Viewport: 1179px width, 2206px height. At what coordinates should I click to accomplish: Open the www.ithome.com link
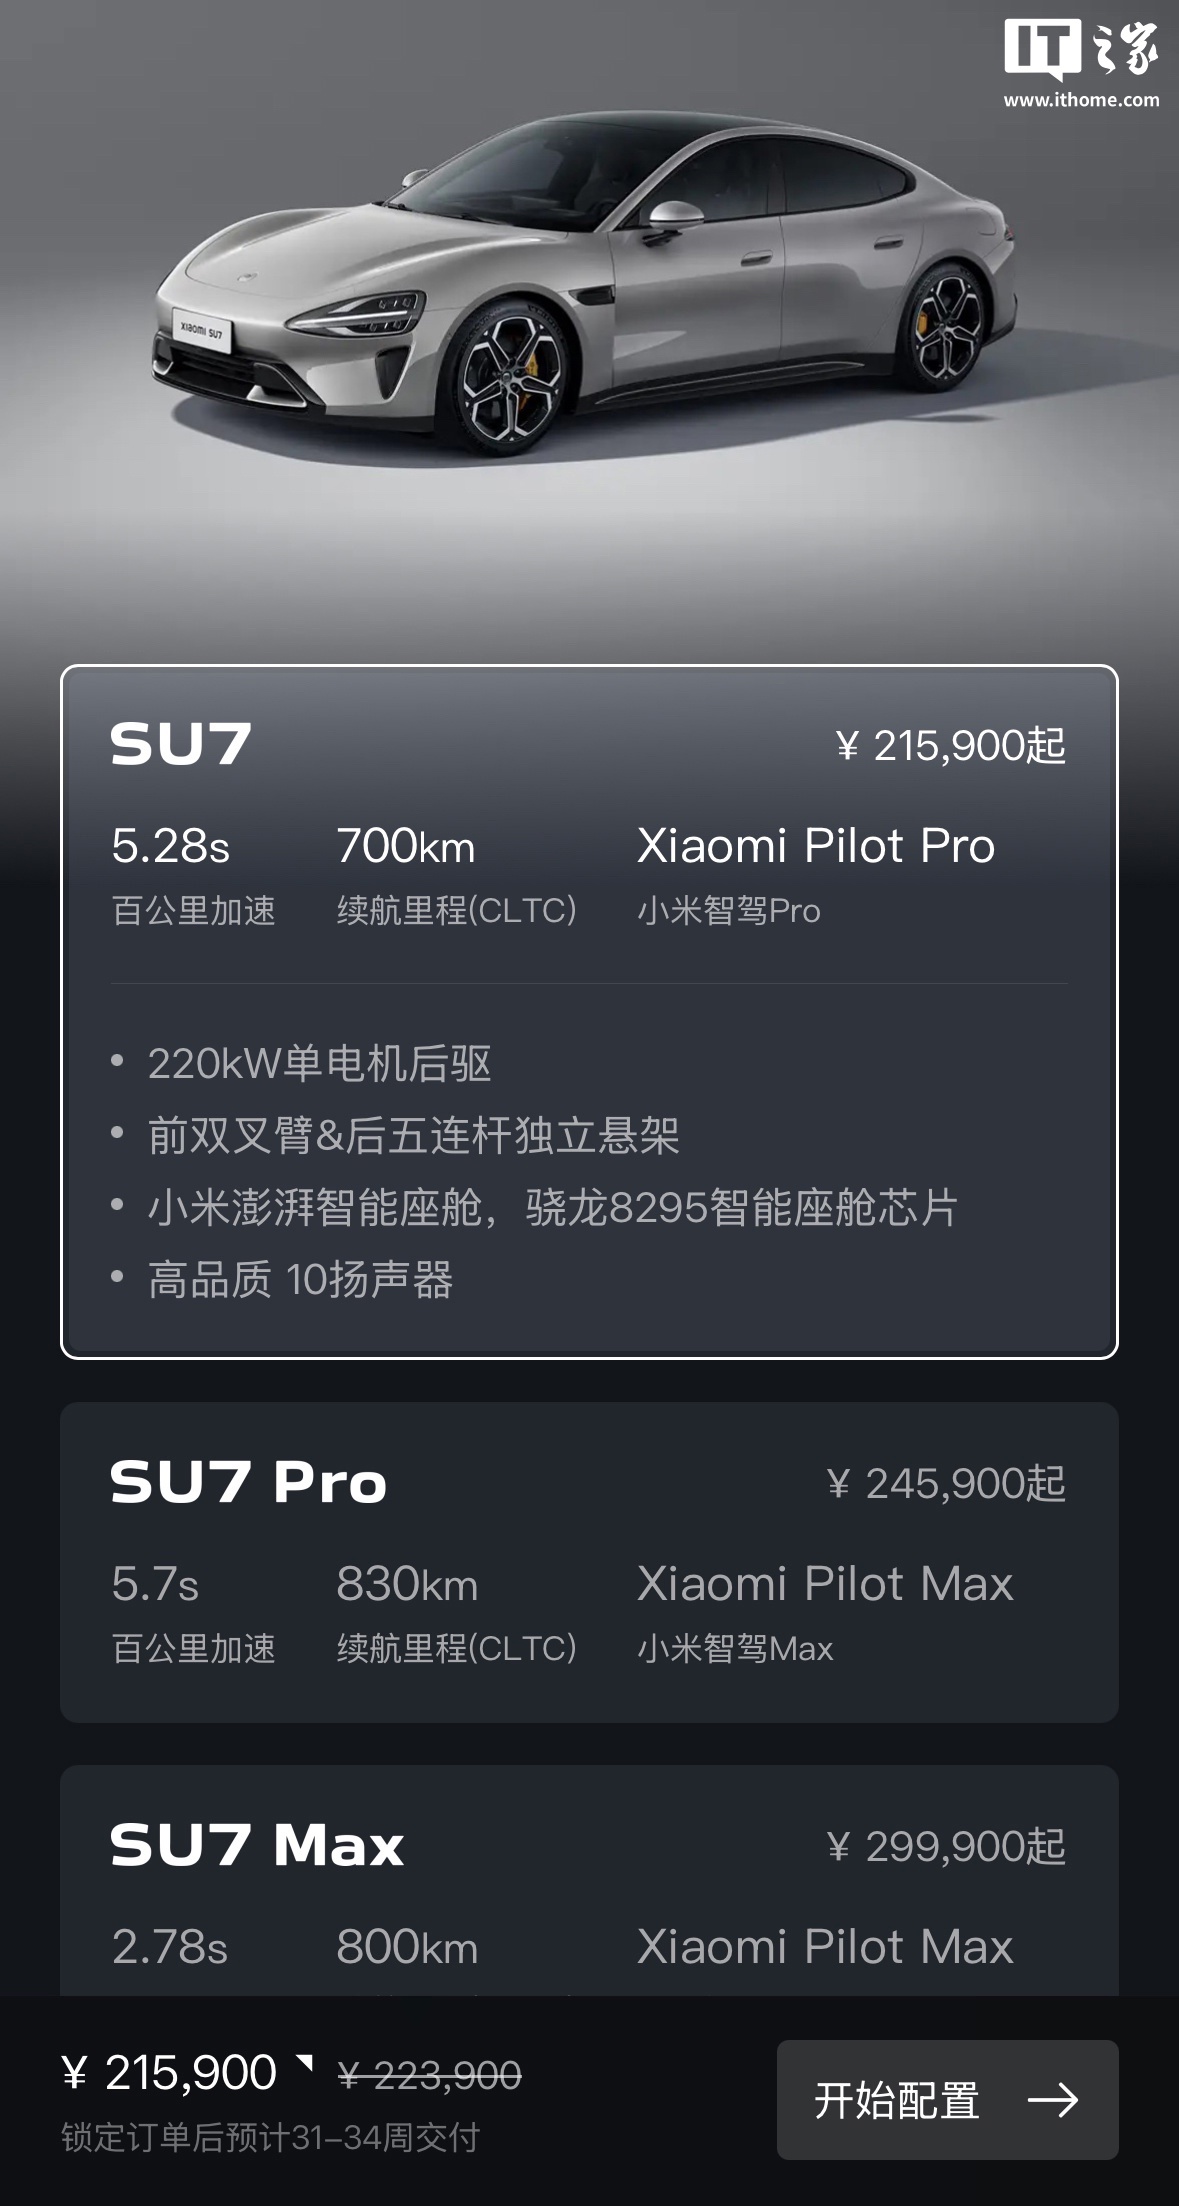(1081, 100)
